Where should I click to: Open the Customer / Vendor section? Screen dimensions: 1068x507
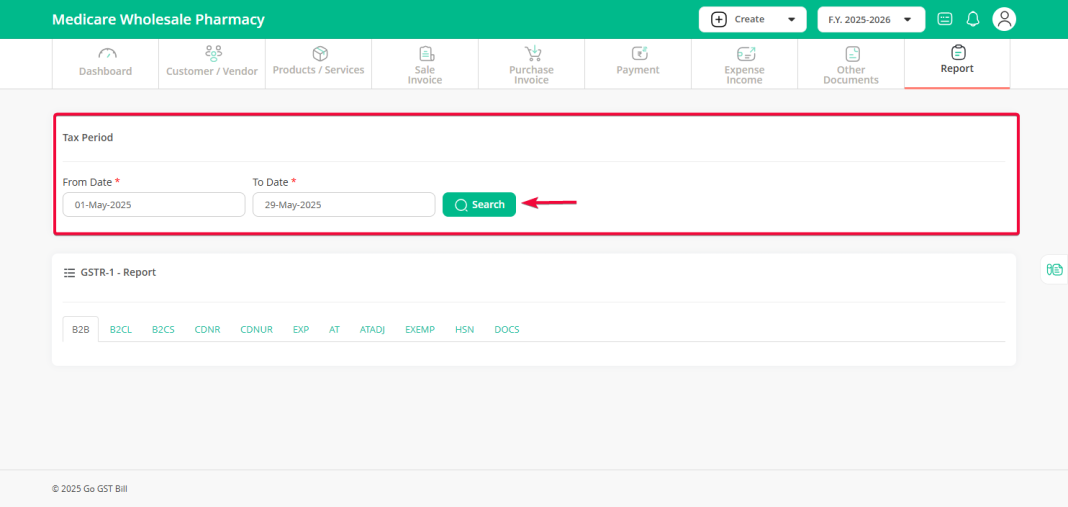(x=212, y=64)
